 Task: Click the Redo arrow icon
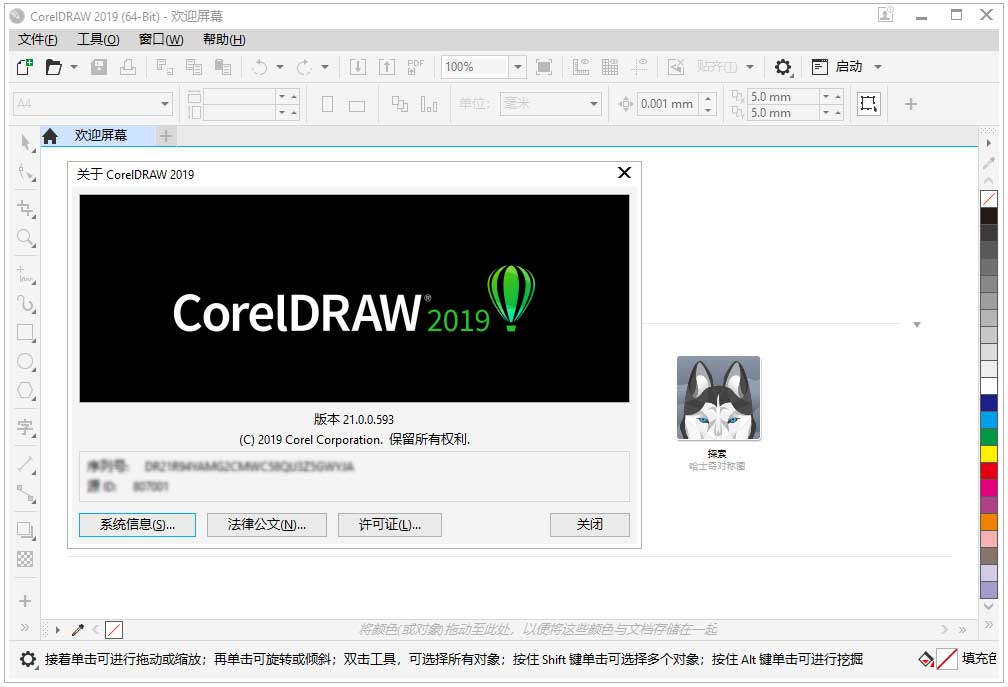[304, 67]
